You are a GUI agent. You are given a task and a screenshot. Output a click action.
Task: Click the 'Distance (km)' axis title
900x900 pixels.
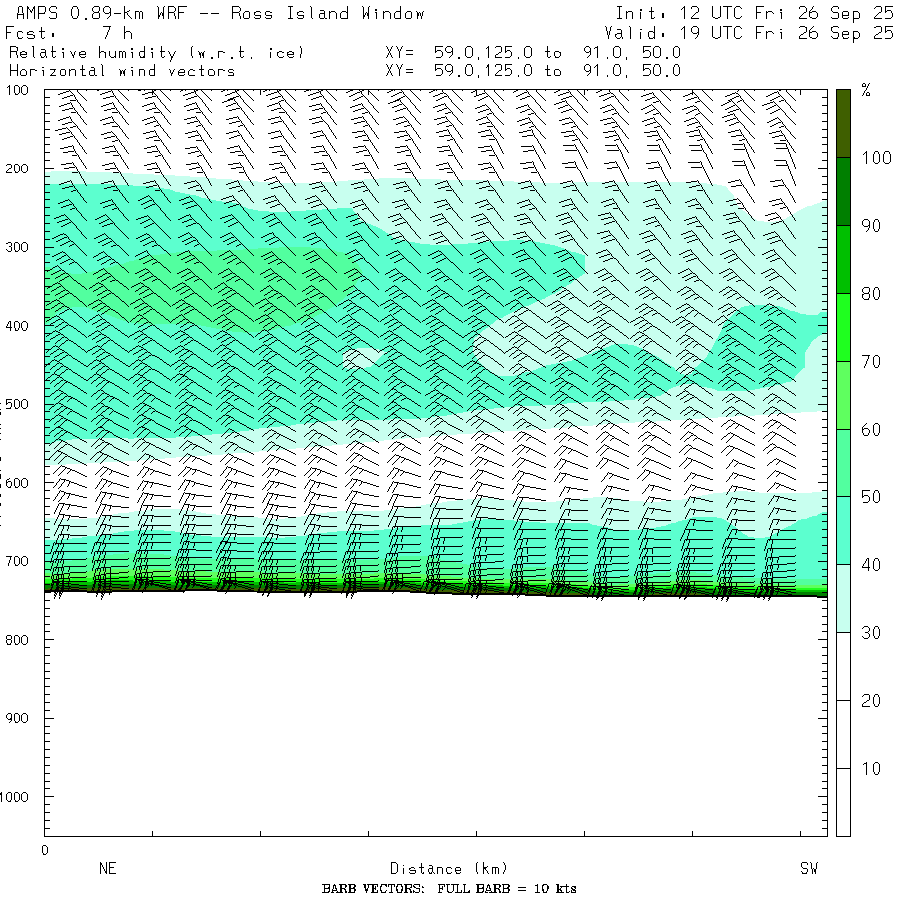tap(449, 868)
